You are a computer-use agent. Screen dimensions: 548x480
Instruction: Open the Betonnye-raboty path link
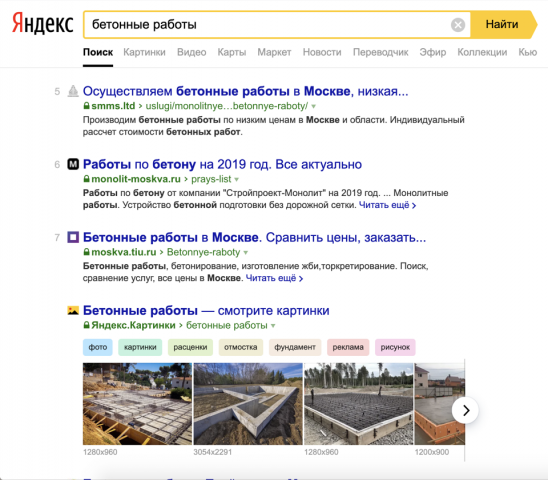point(203,252)
